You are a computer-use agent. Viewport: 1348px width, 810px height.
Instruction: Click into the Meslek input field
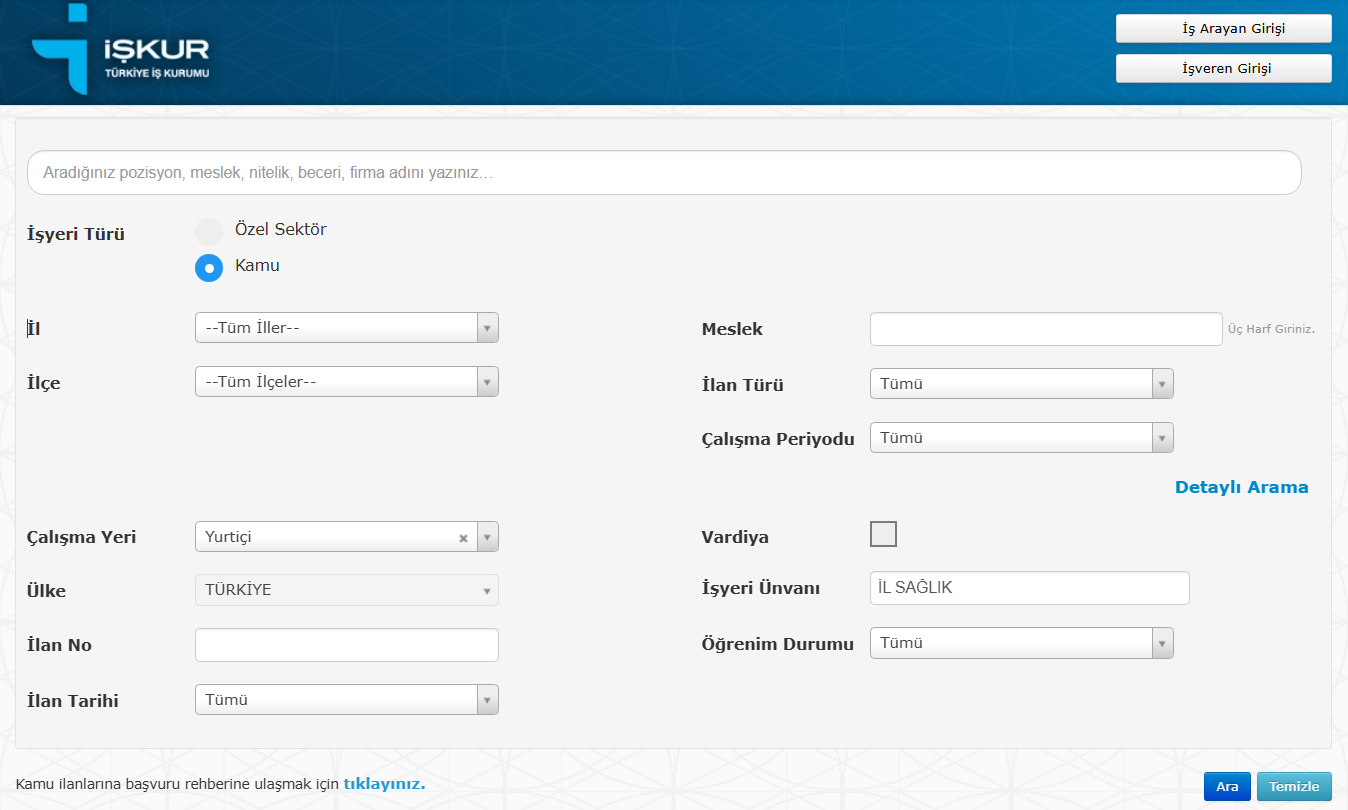tap(1046, 329)
